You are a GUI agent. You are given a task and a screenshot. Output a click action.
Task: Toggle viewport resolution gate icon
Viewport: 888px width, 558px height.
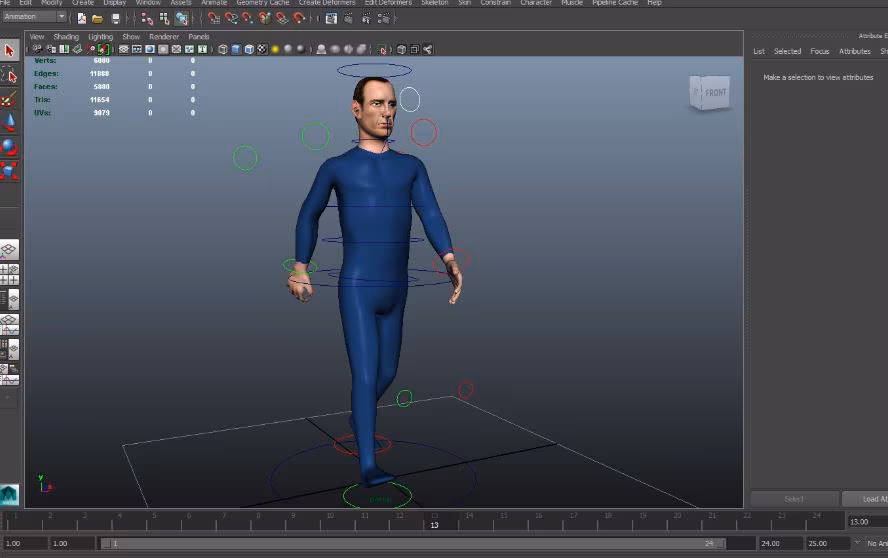tap(150, 49)
